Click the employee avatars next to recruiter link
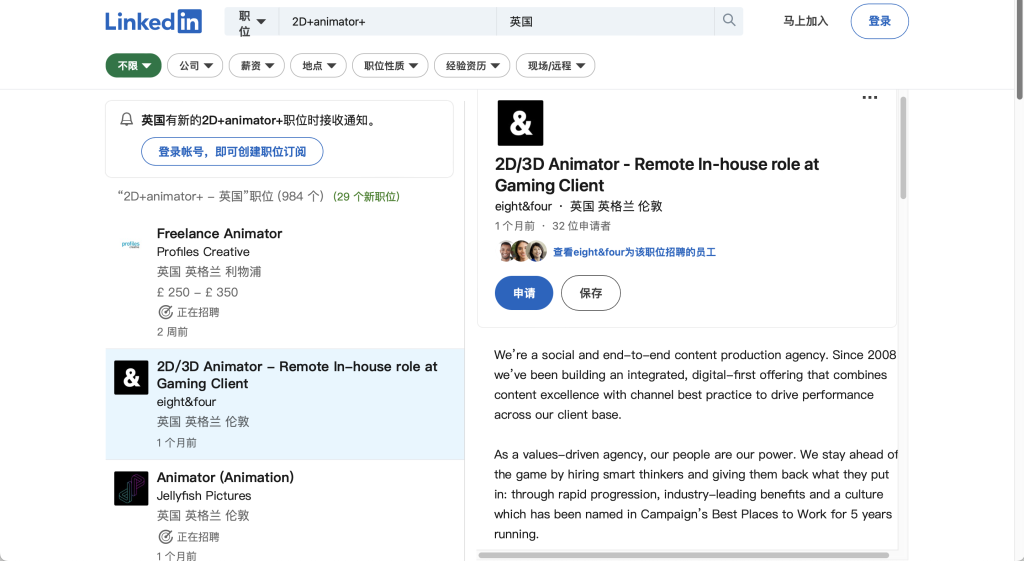The width and height of the screenshot is (1024, 561). [522, 251]
